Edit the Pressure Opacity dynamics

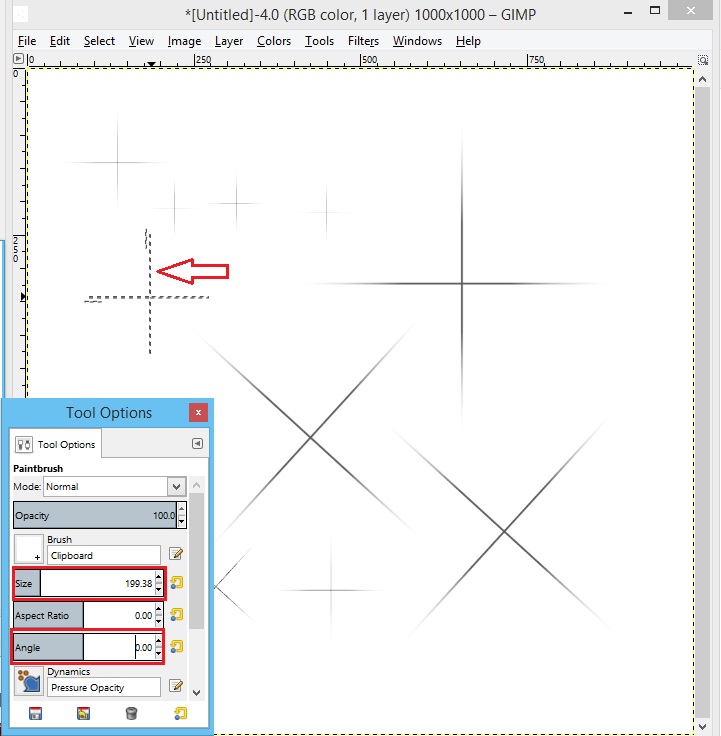[x=176, y=686]
